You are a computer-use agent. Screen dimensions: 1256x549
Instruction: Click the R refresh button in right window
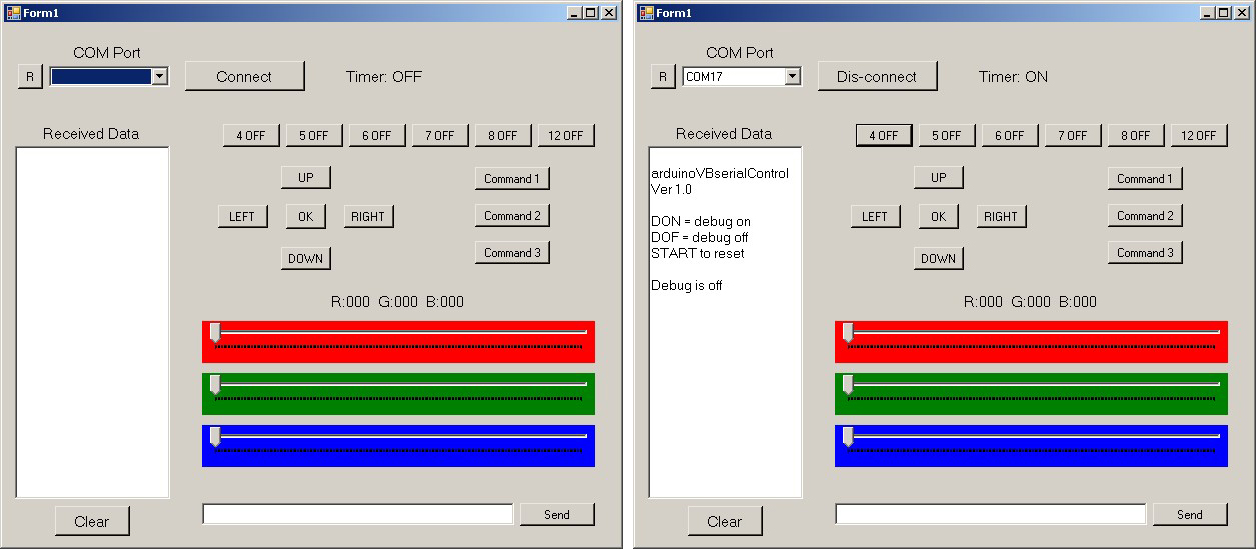click(x=662, y=77)
